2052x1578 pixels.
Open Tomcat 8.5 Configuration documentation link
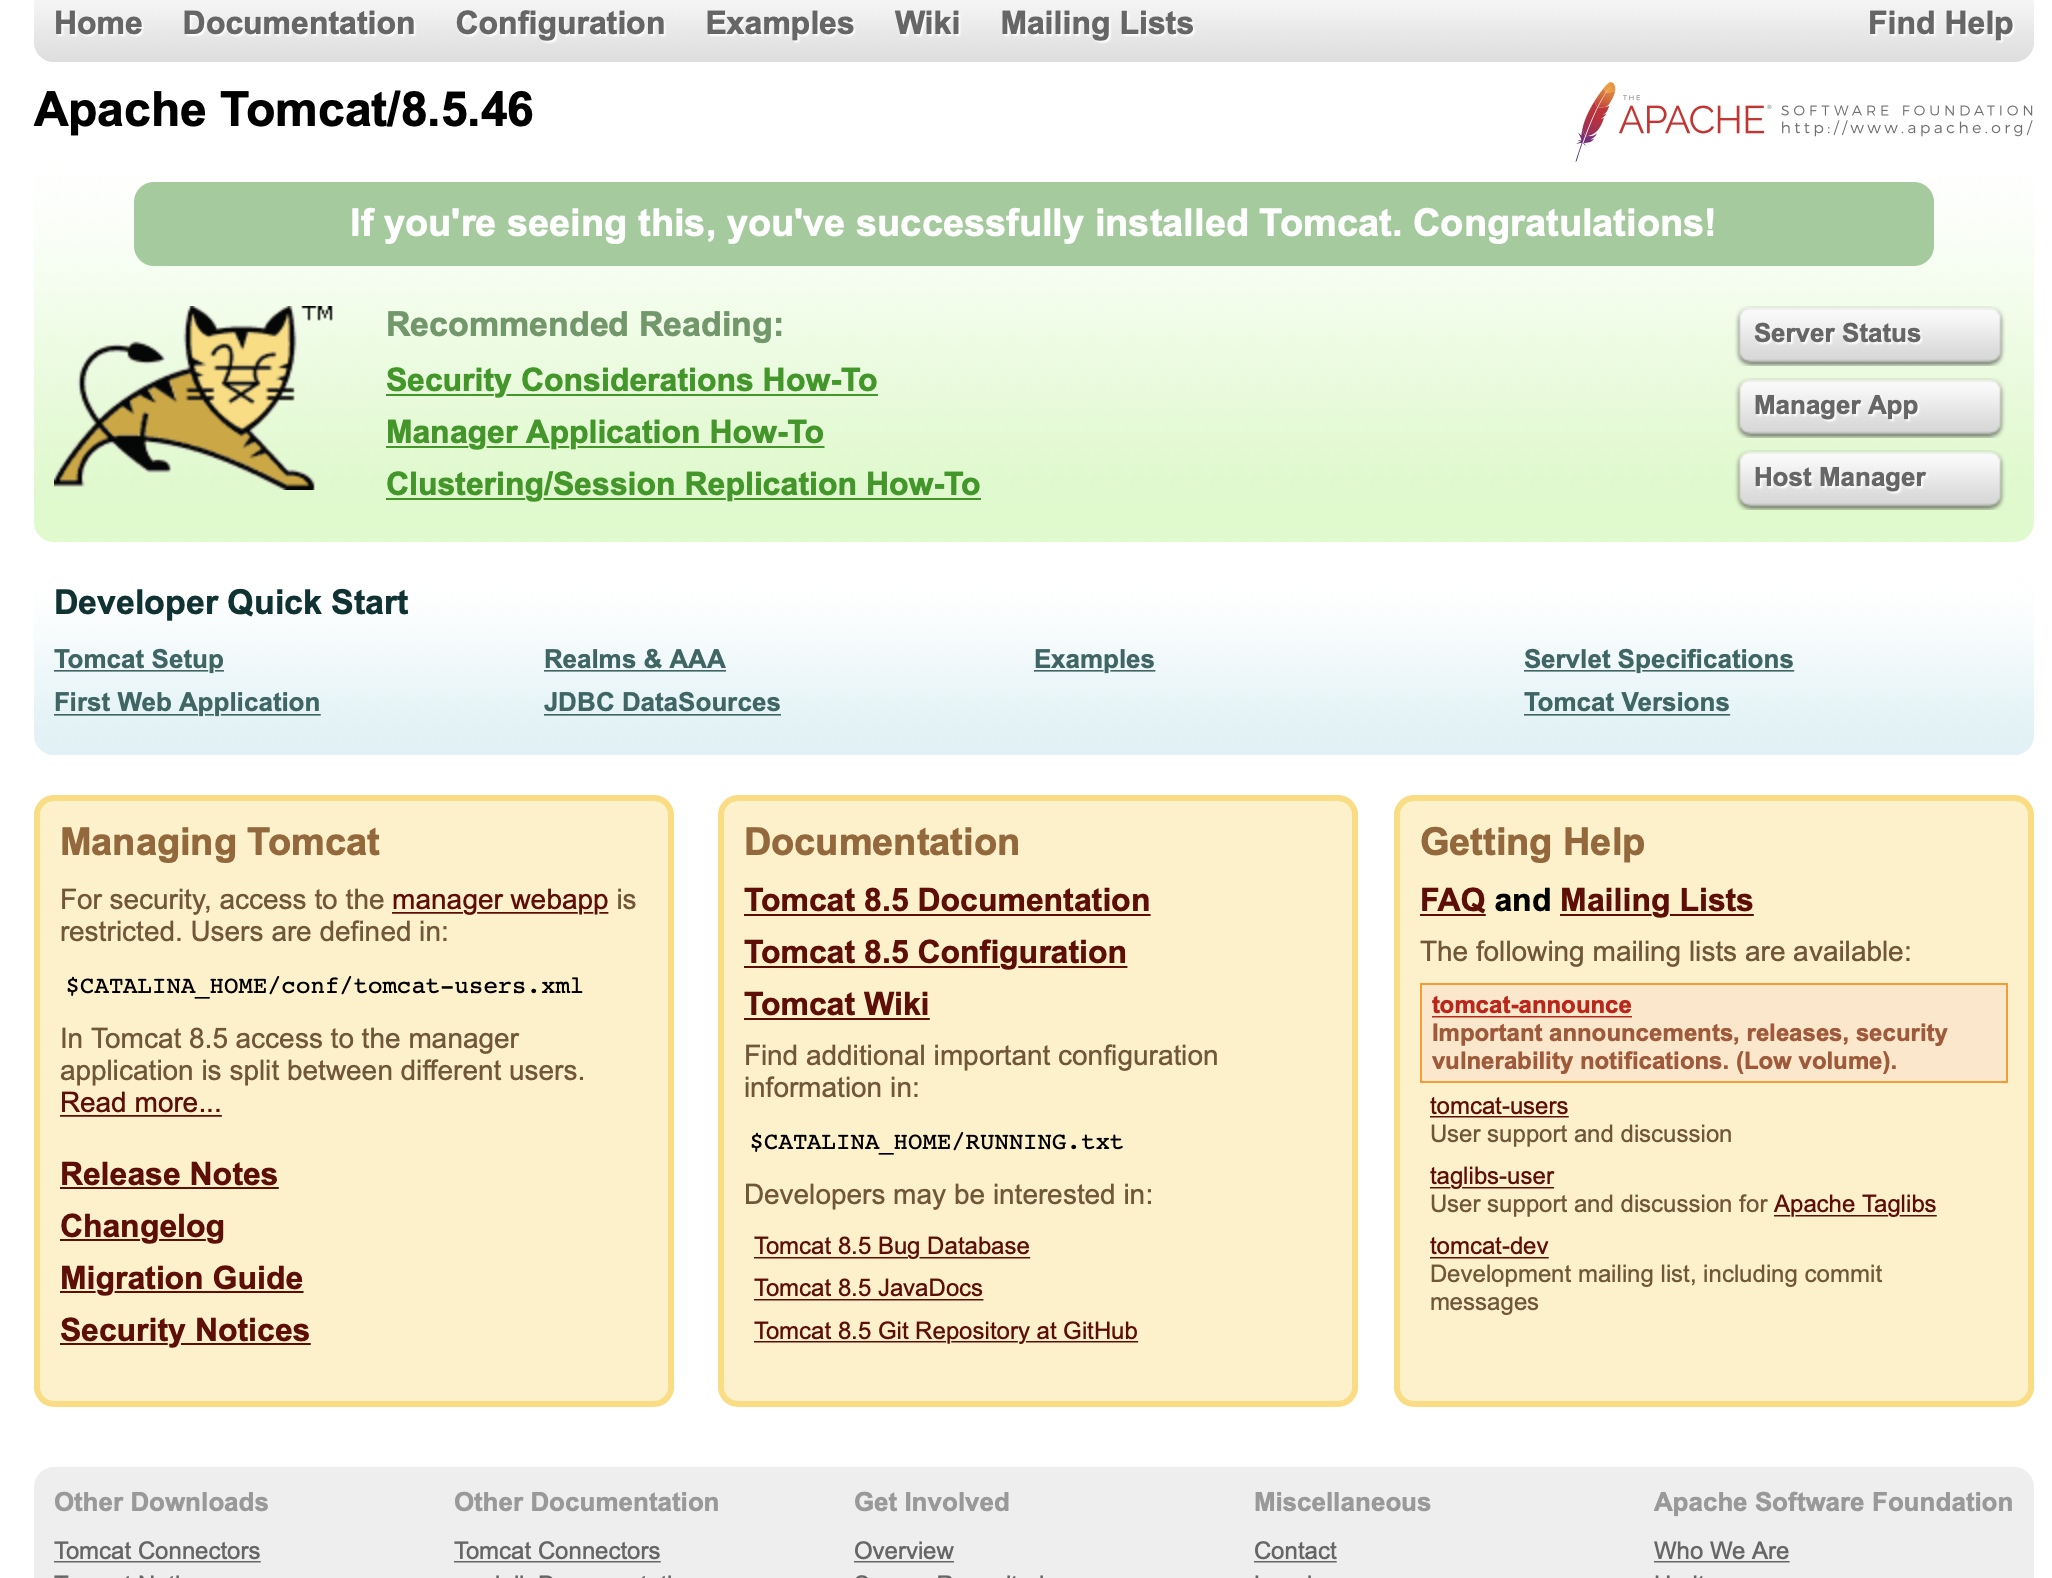(934, 953)
